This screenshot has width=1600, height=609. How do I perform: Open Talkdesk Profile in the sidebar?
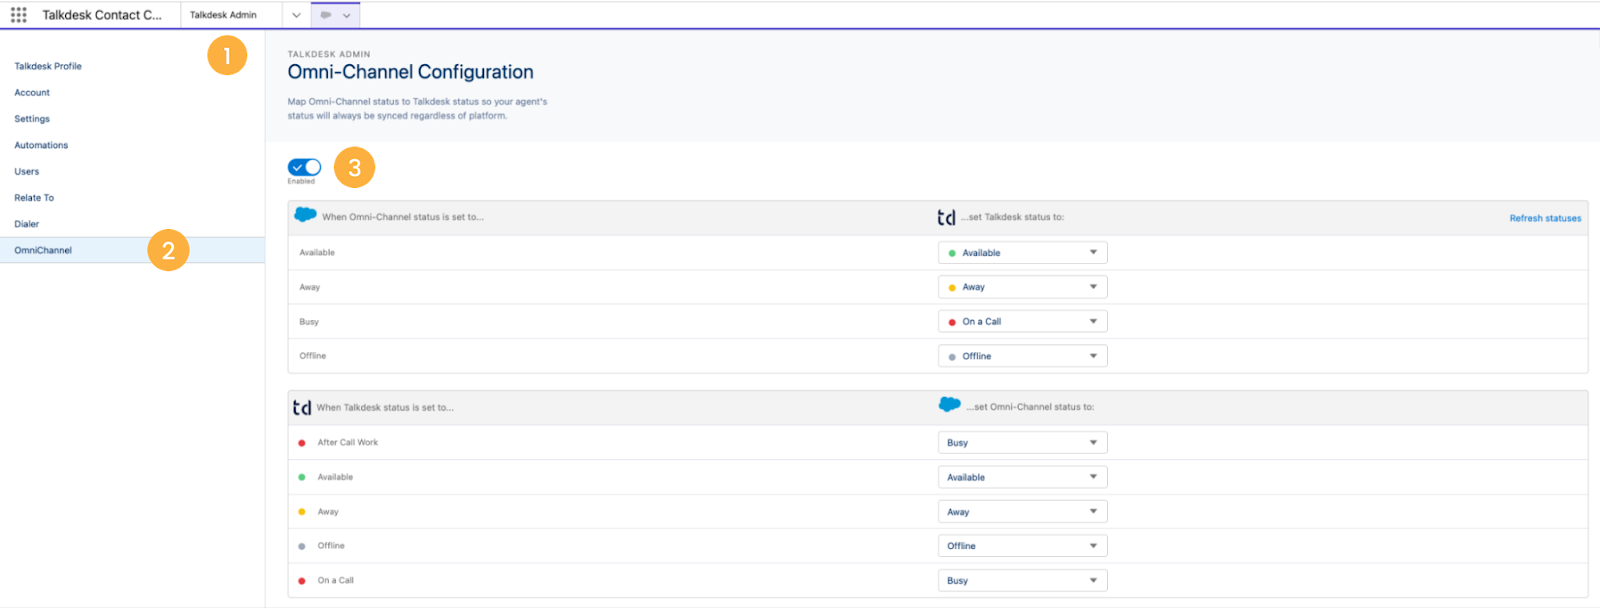point(48,66)
